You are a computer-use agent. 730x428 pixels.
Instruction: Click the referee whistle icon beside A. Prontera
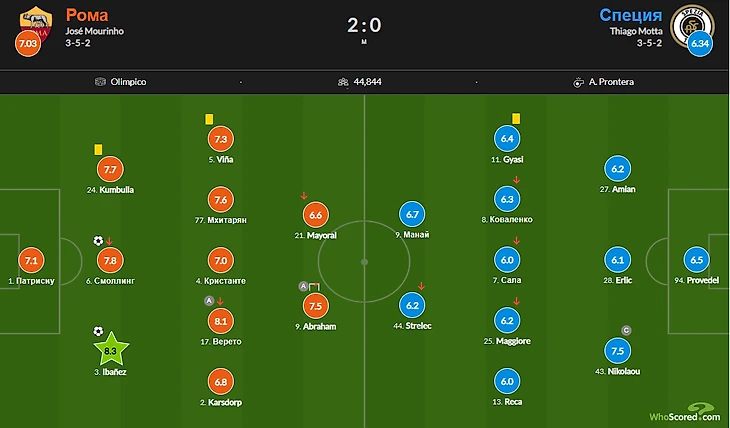(x=579, y=83)
